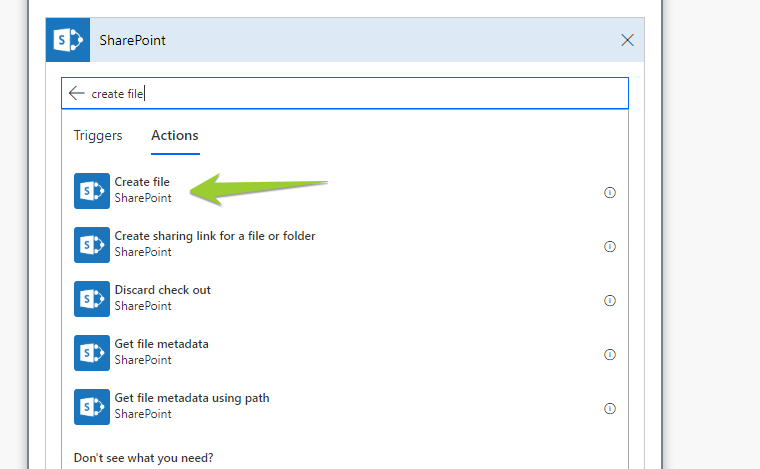This screenshot has width=760, height=469.
Task: View info for the Discard check out action
Action: (610, 300)
